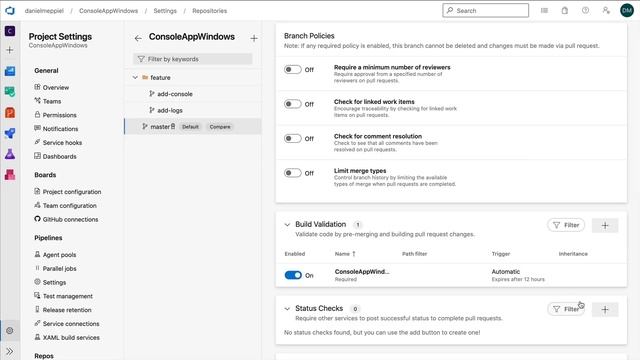Click the add new item plus icon in sidebar
The image size is (640, 360).
[x=10, y=50]
